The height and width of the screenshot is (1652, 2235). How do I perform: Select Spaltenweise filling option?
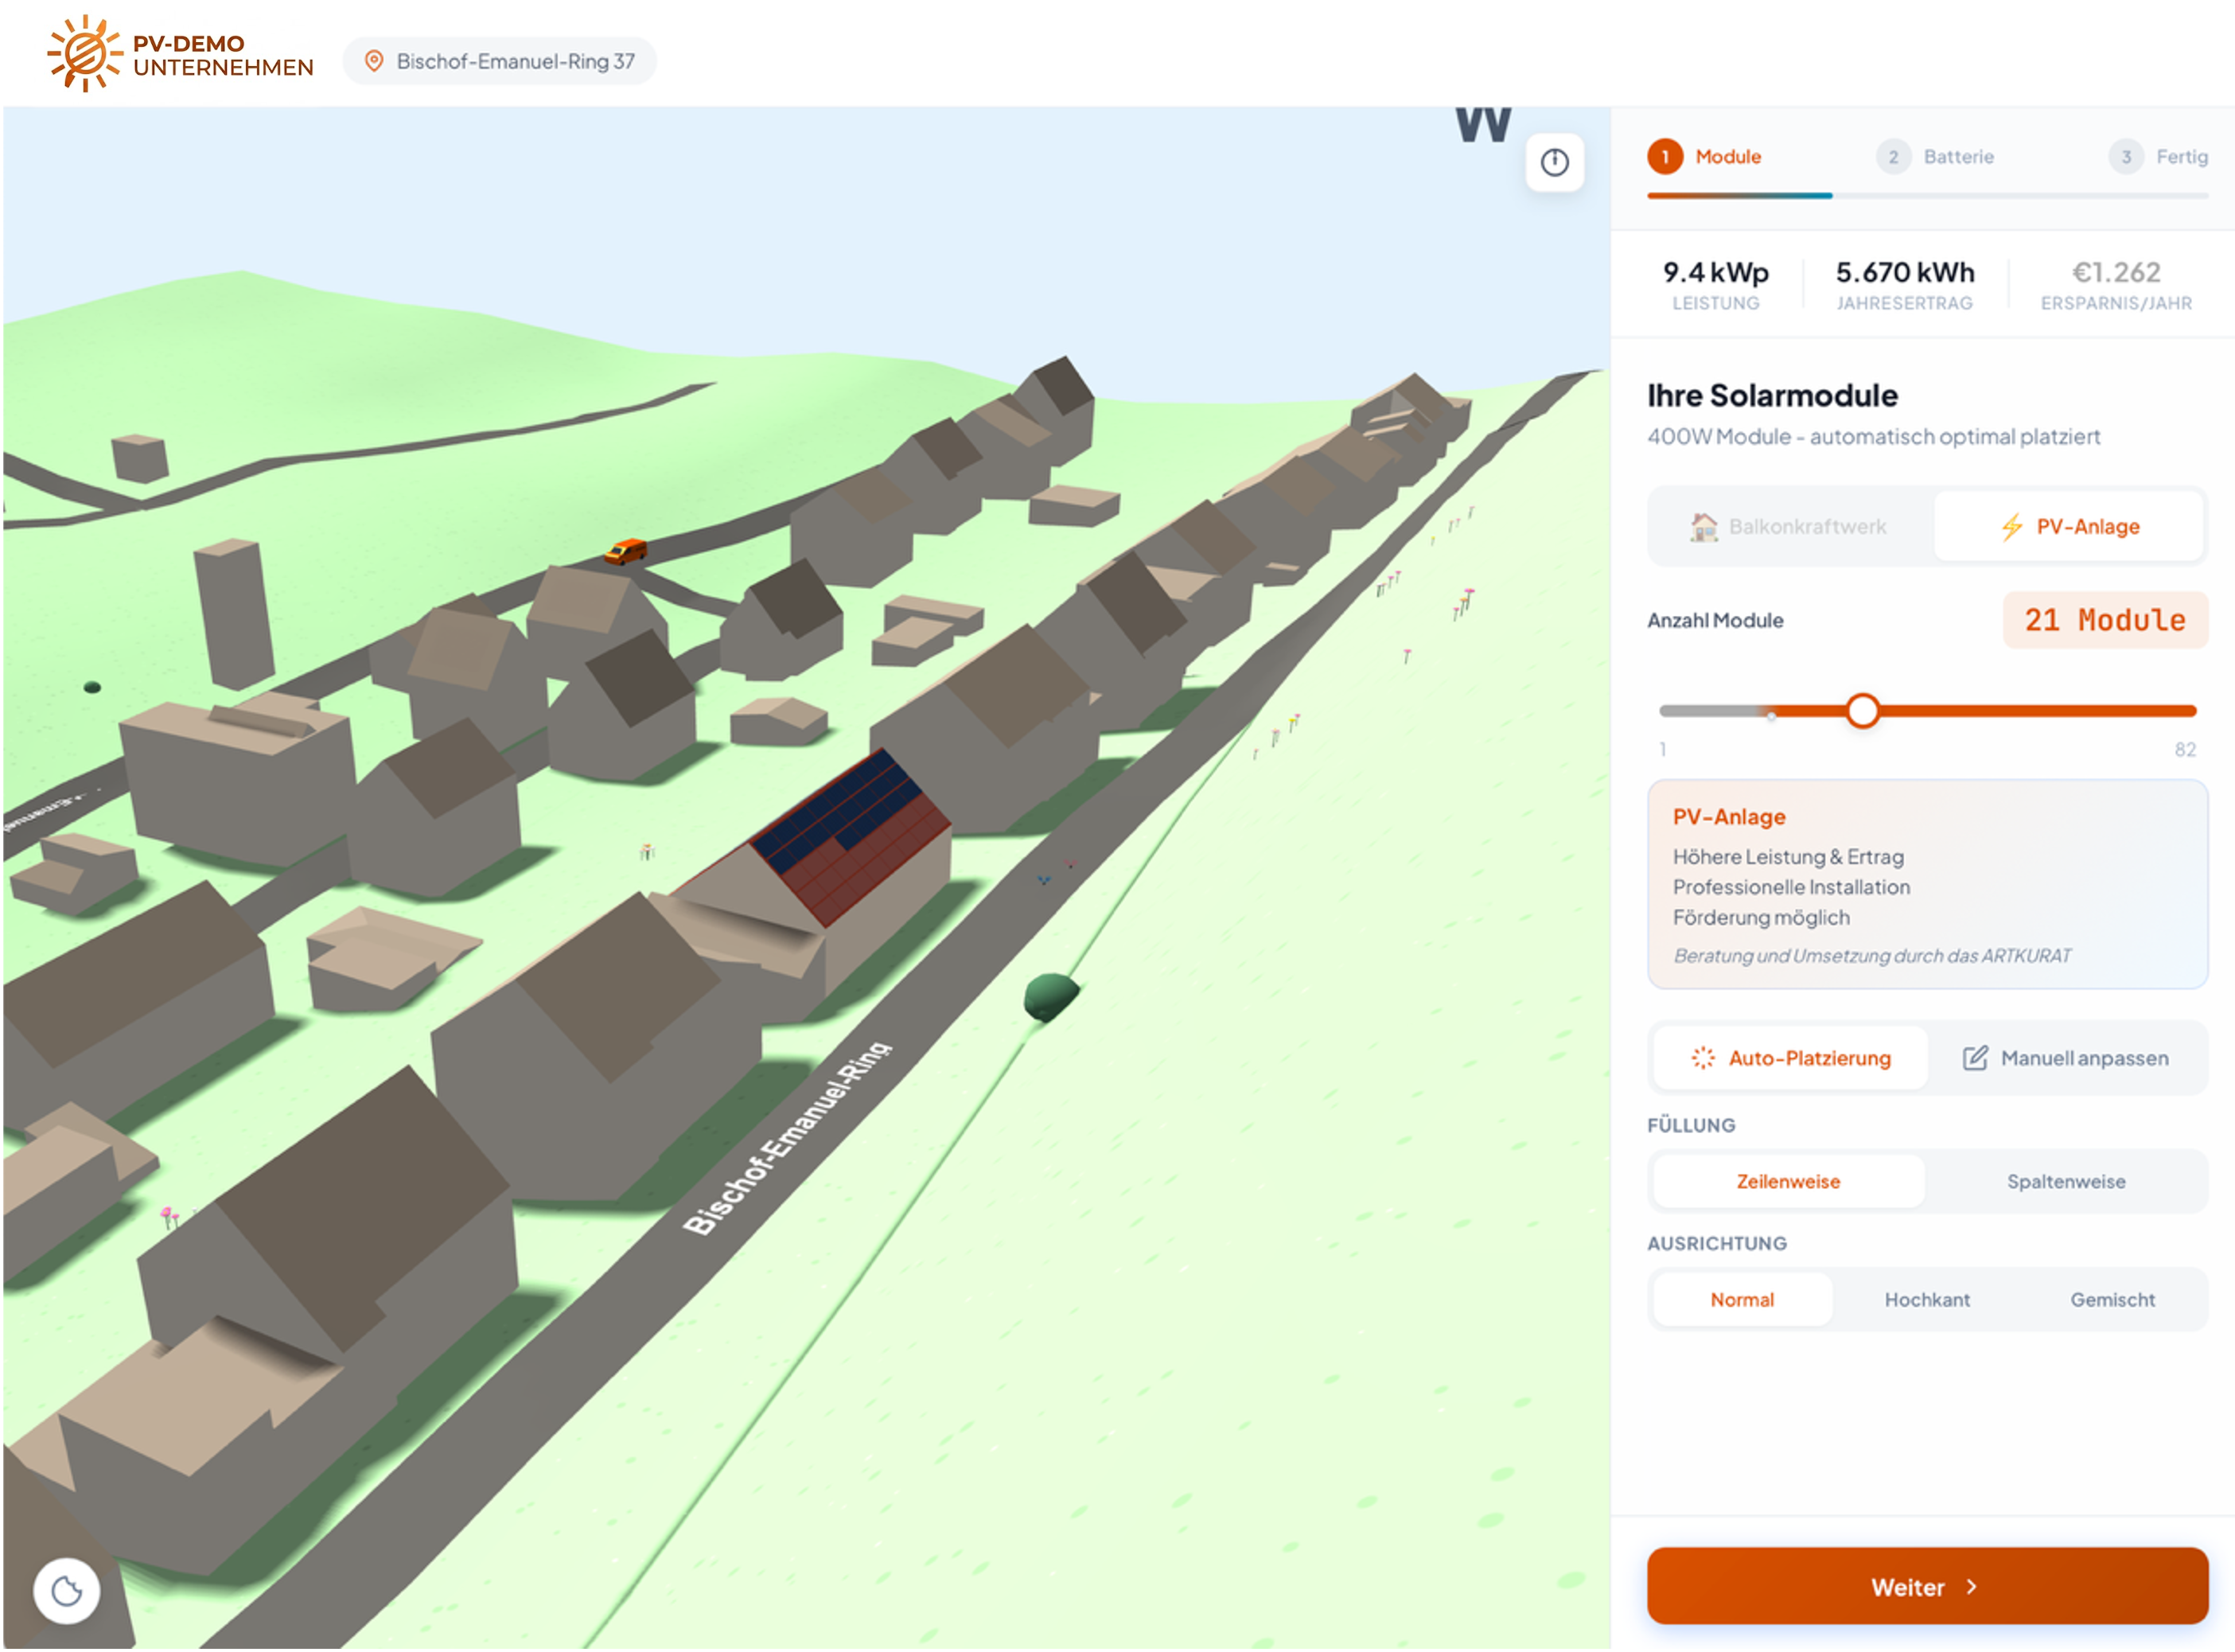pos(2066,1181)
